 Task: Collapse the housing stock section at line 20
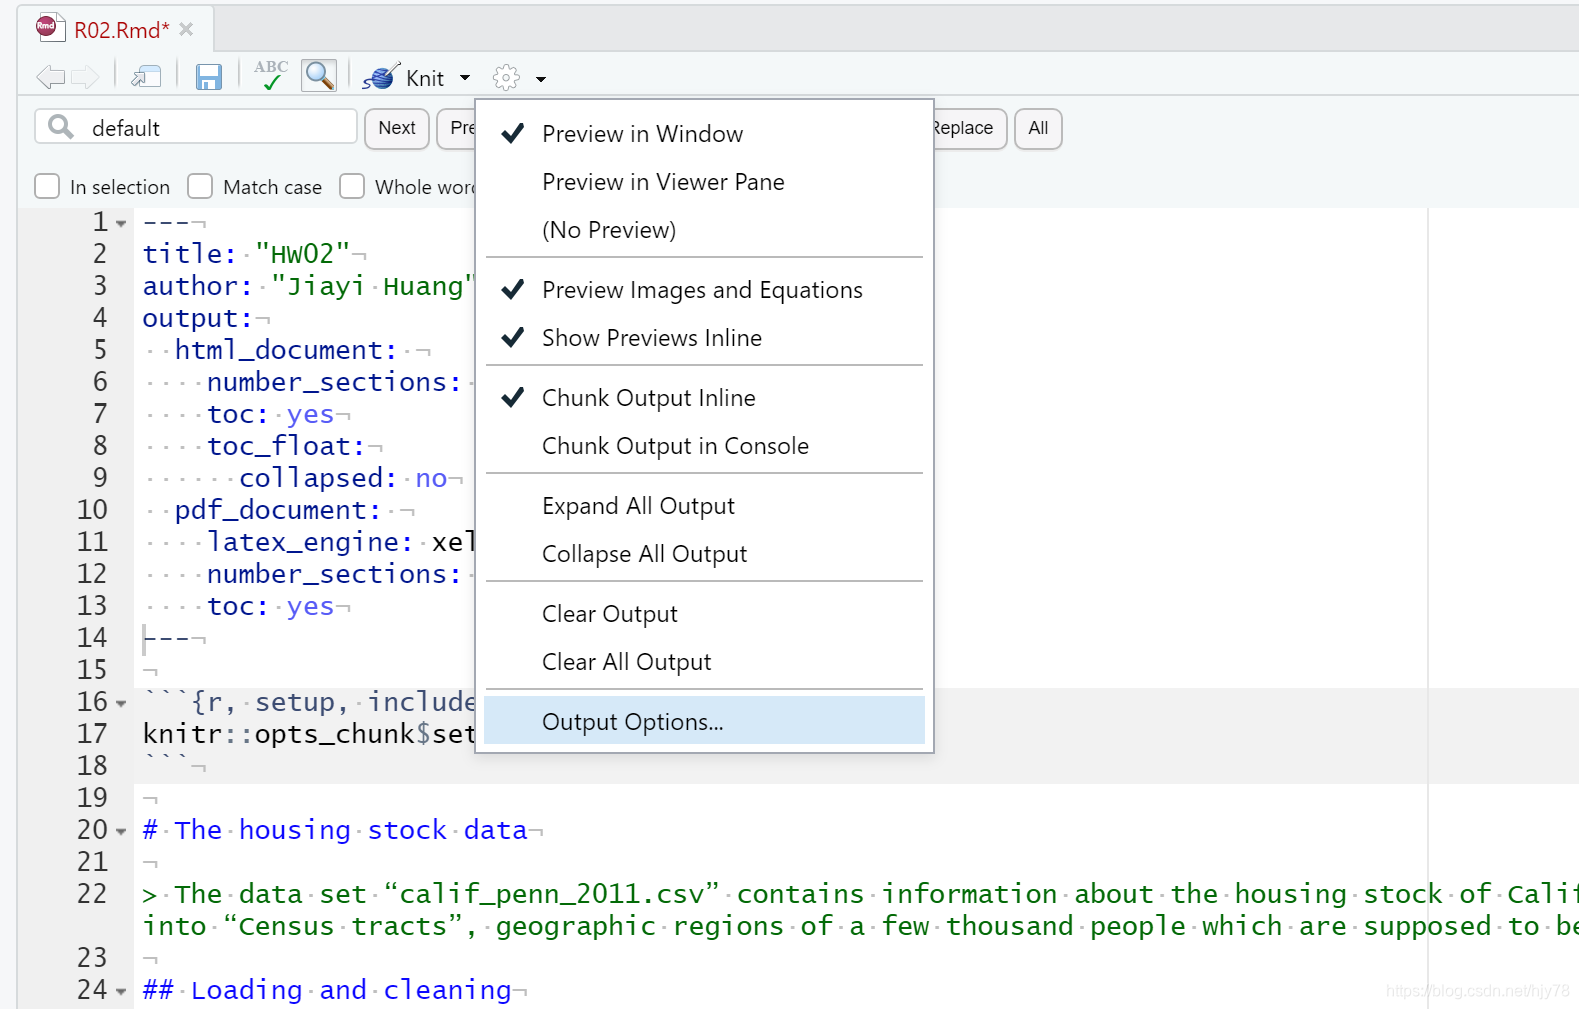pos(121,831)
